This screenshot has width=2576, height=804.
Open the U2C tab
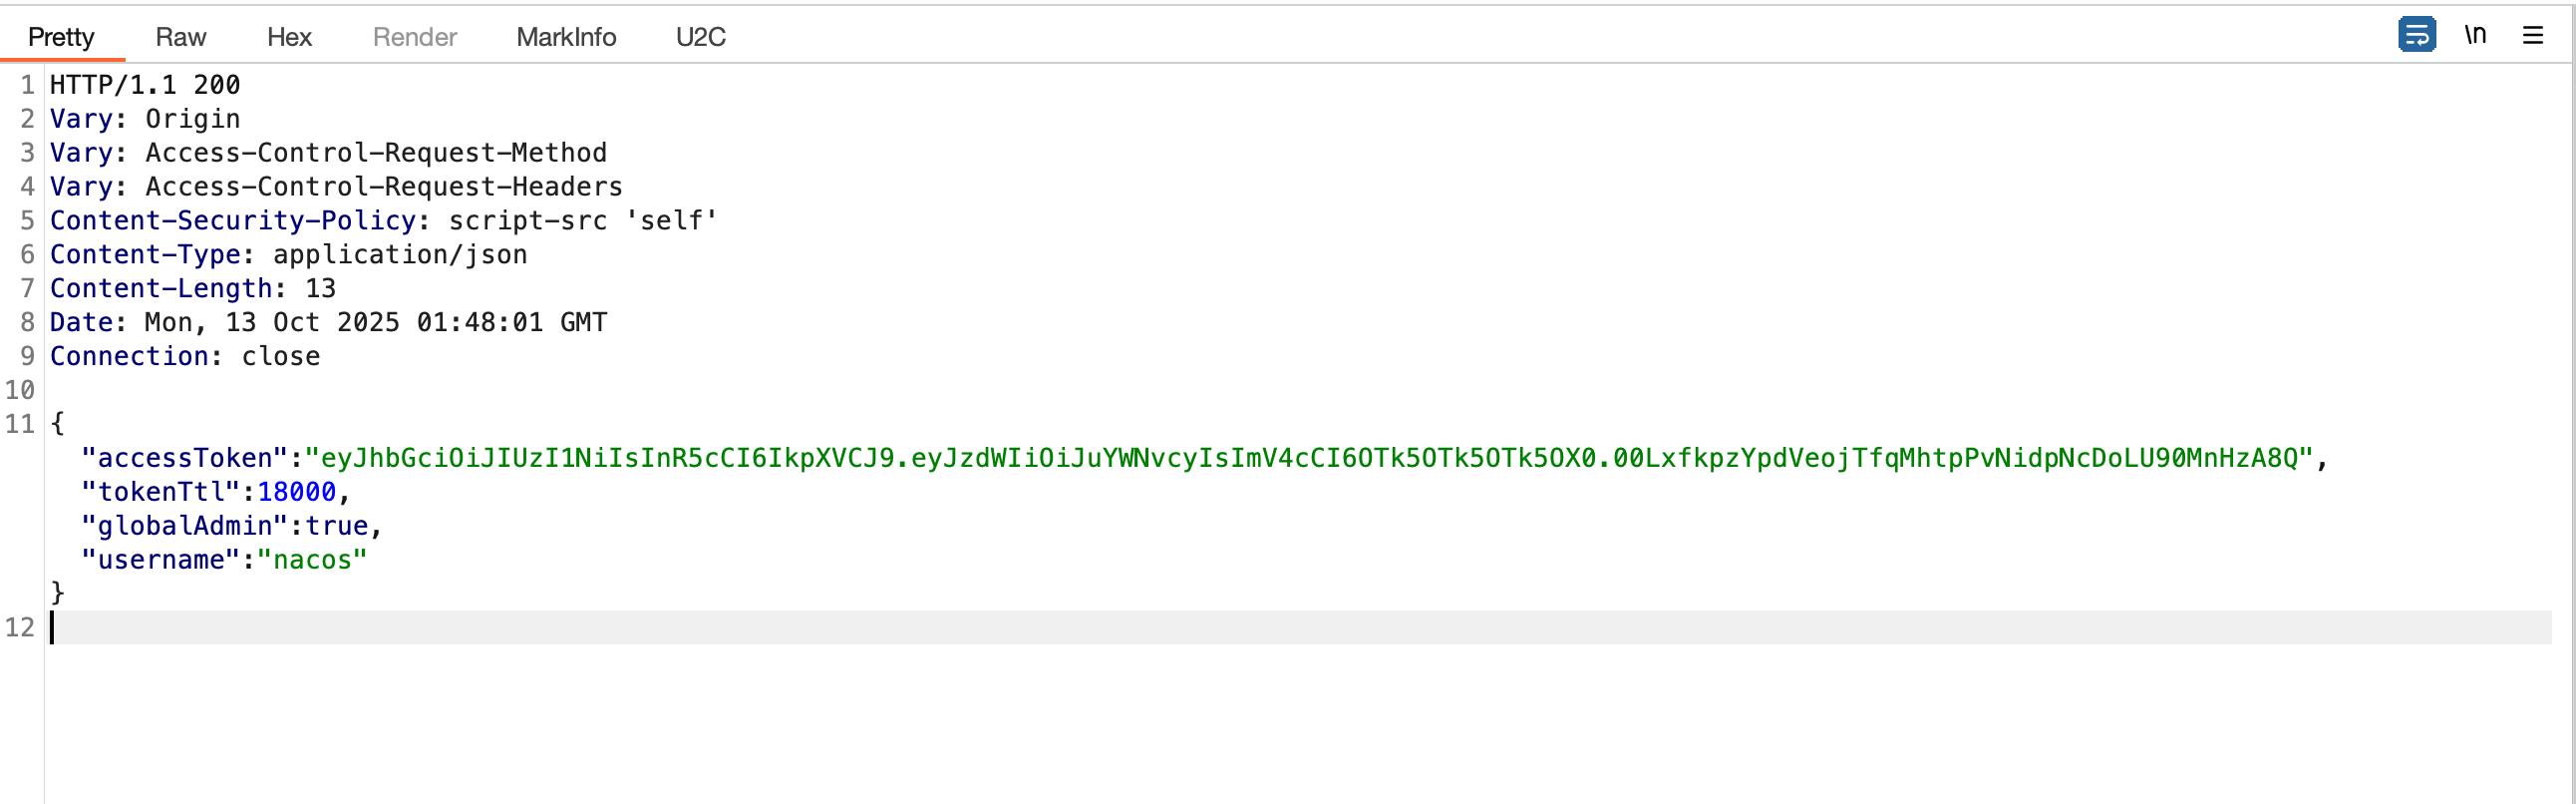point(700,37)
